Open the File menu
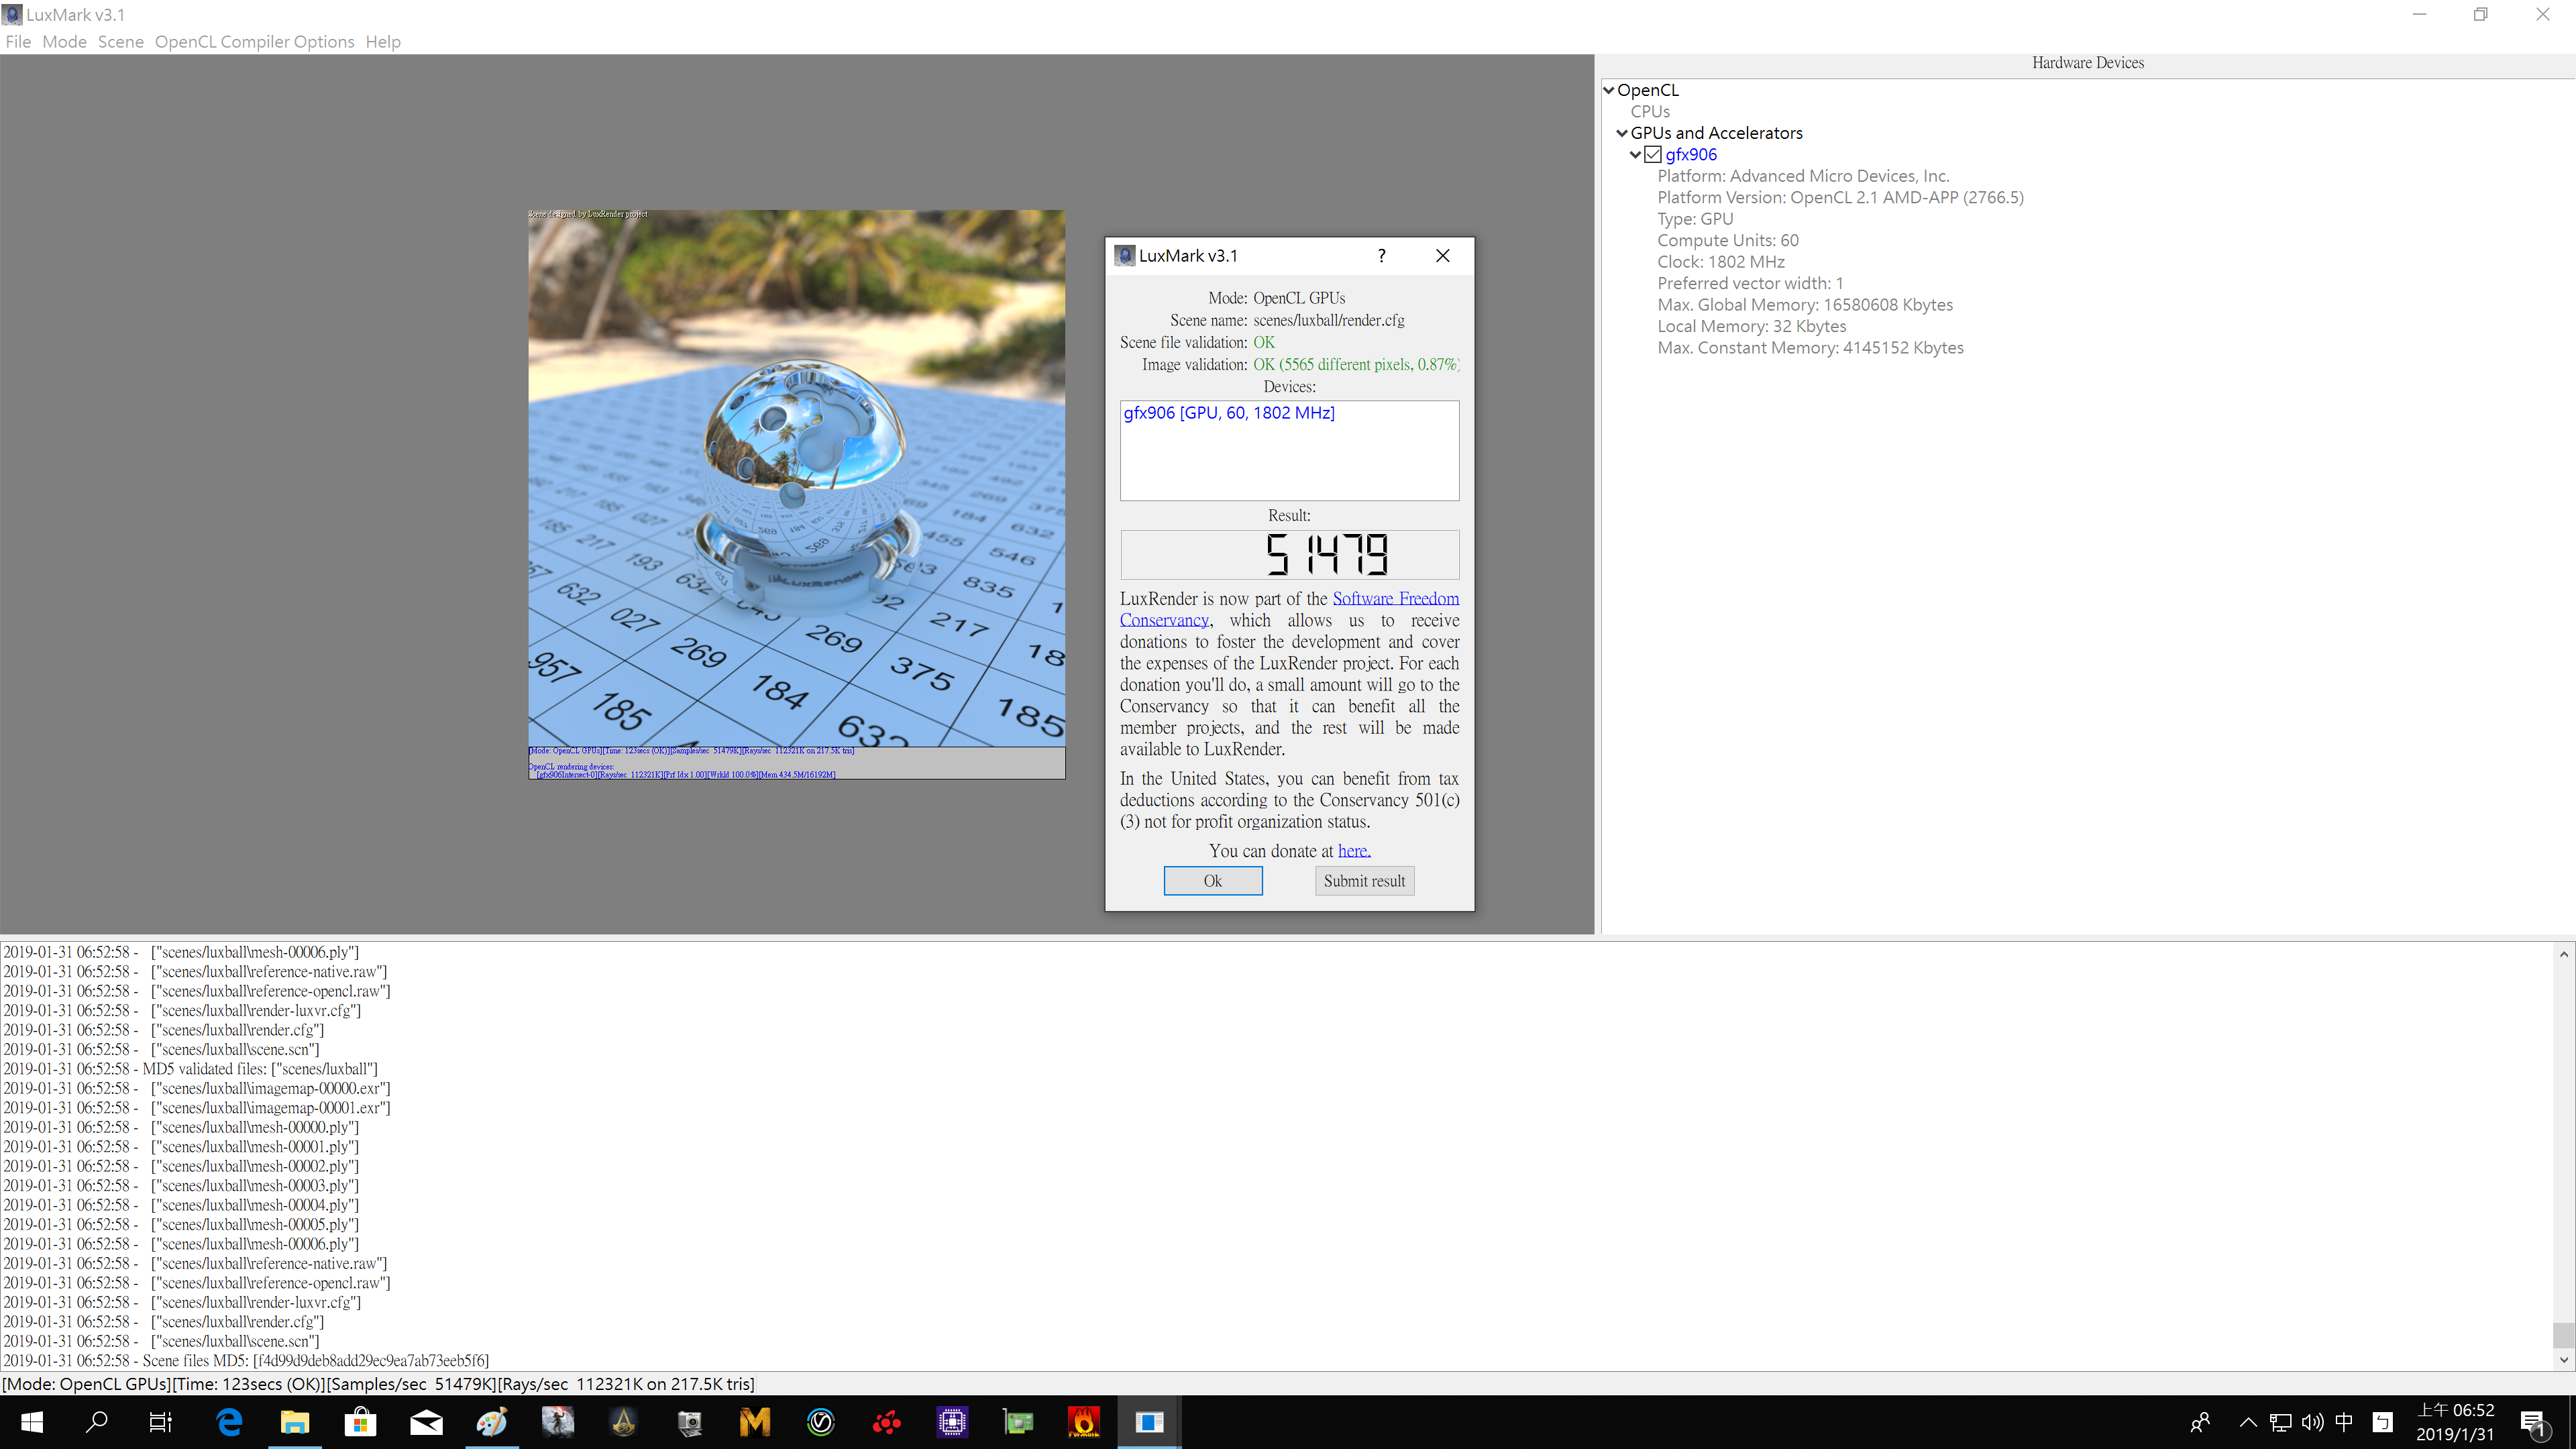 (18, 41)
